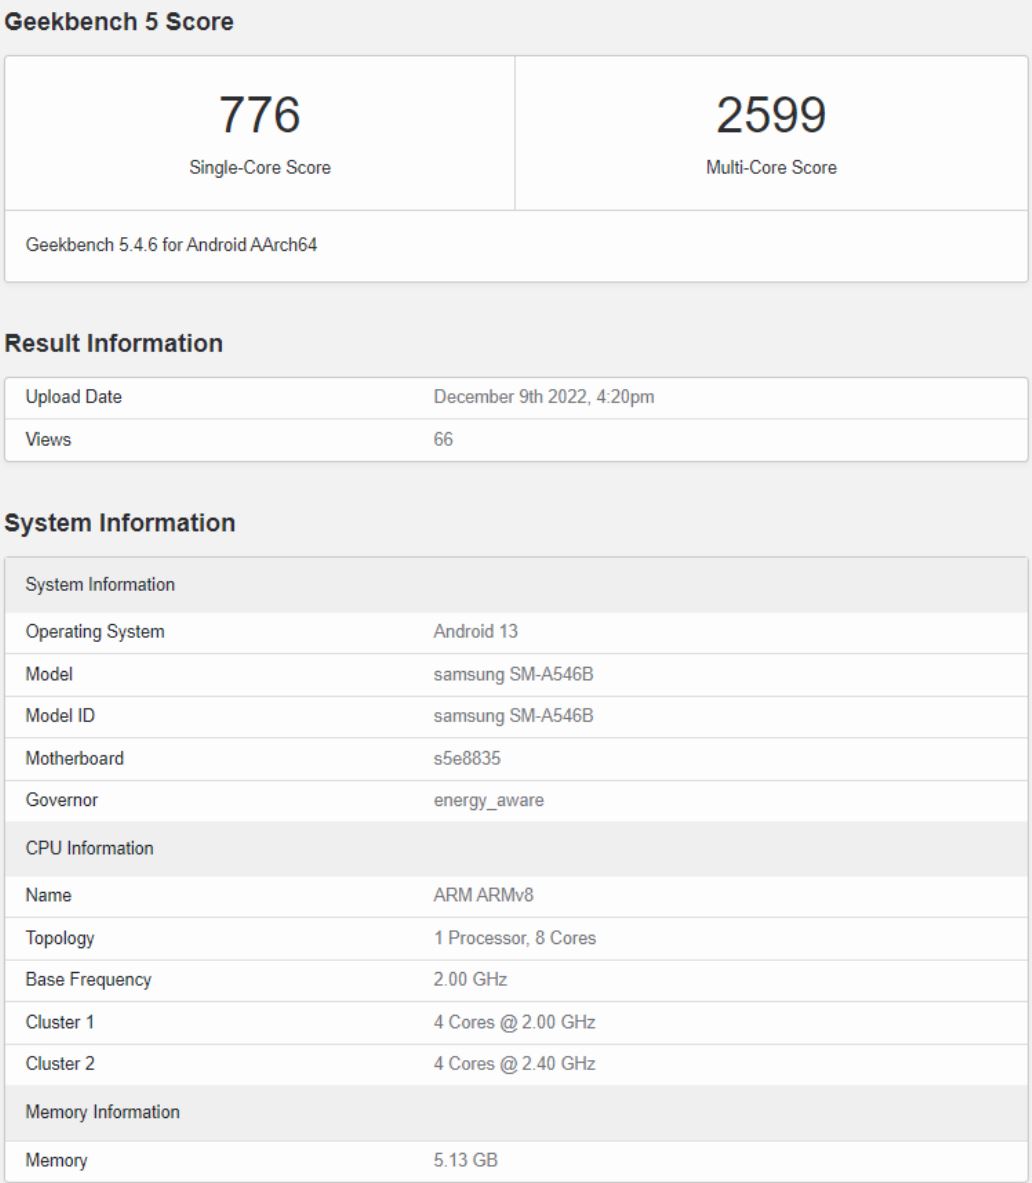This screenshot has height=1183, width=1032.
Task: Select the 4 Cores @ 2.40 GHz value
Action: pyautogui.click(x=514, y=1064)
